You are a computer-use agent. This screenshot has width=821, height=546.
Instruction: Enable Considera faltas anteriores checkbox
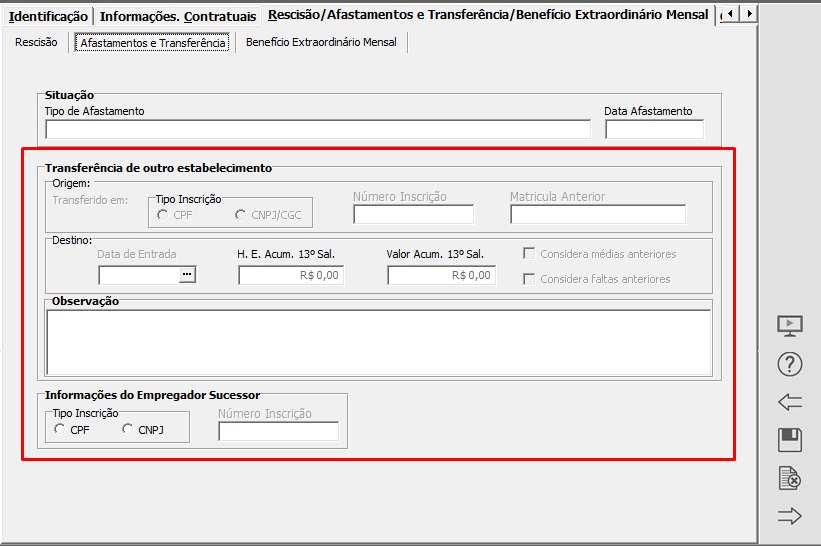point(529,279)
